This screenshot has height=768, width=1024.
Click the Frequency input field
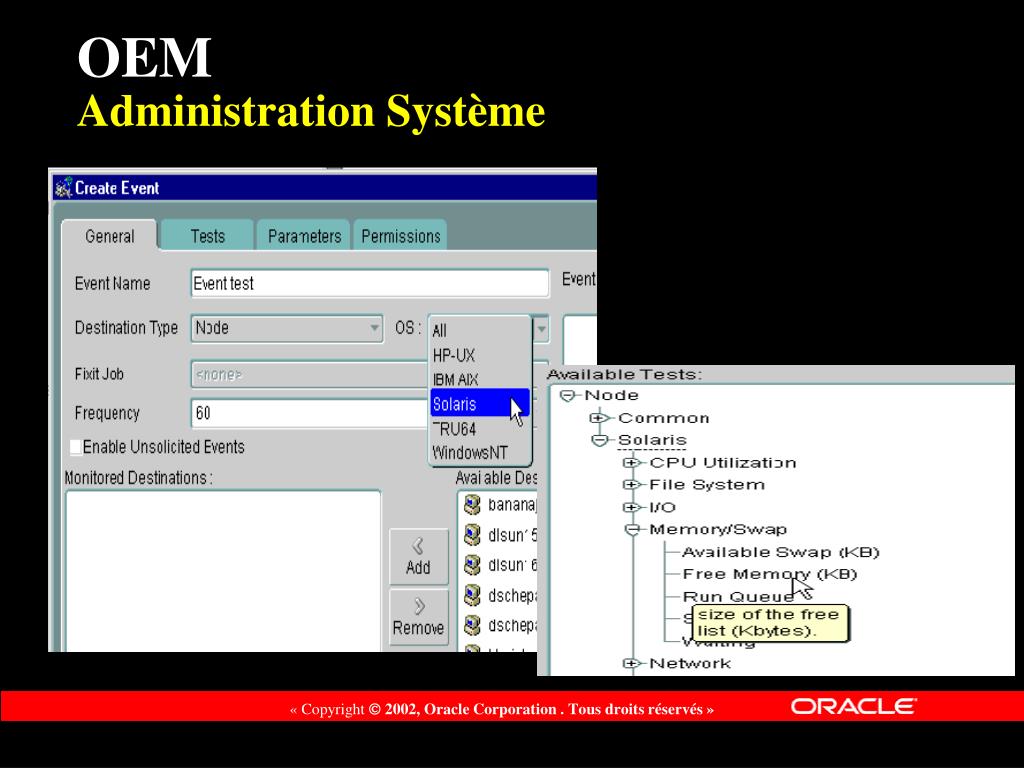pos(308,413)
